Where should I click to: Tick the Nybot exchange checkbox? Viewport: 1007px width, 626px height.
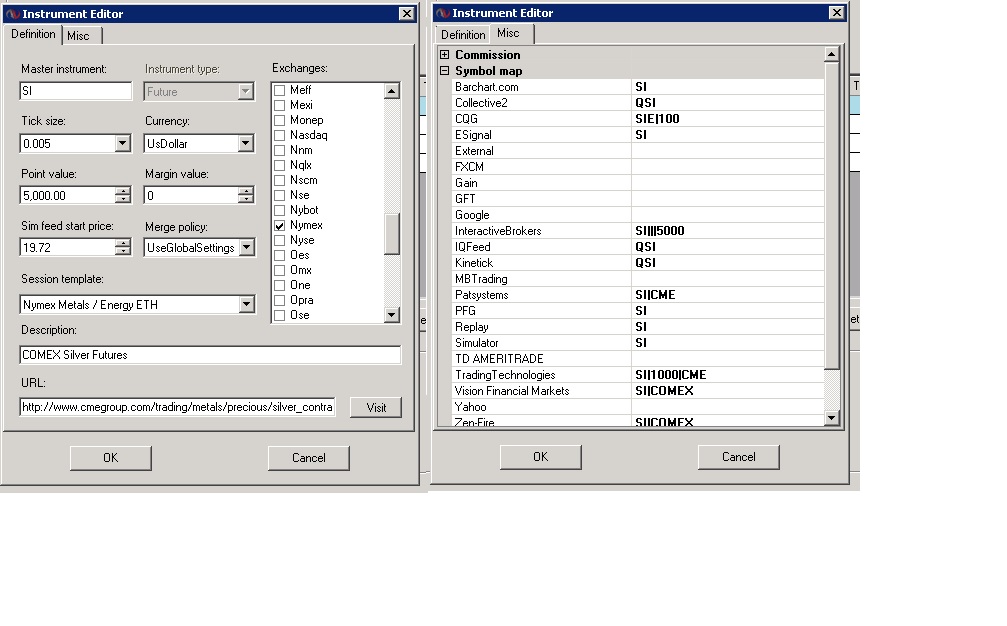[279, 210]
